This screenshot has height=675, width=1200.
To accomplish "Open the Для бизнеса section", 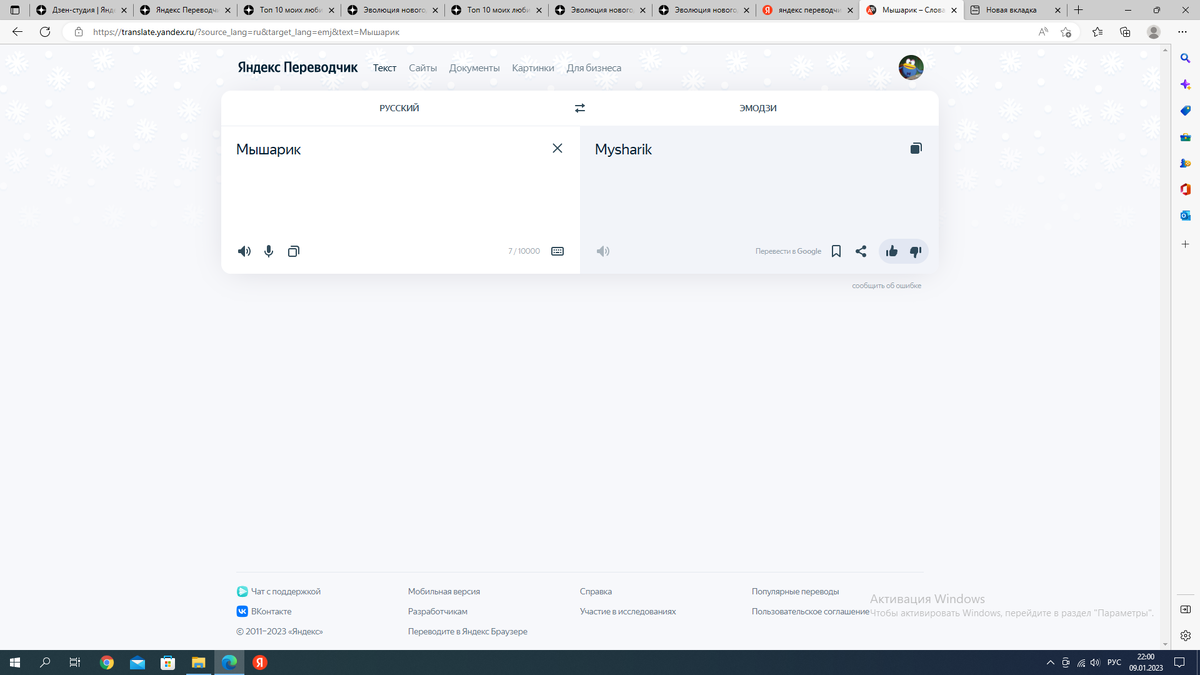I will click(594, 68).
